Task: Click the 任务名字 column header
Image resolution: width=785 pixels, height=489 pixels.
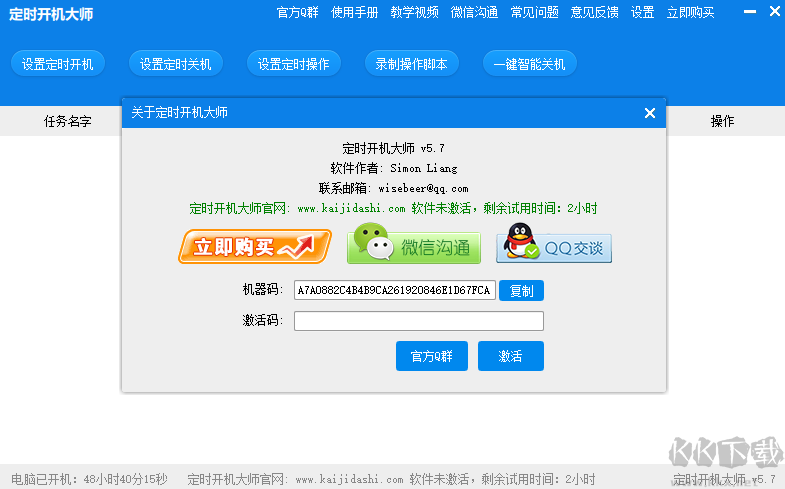Action: click(68, 121)
